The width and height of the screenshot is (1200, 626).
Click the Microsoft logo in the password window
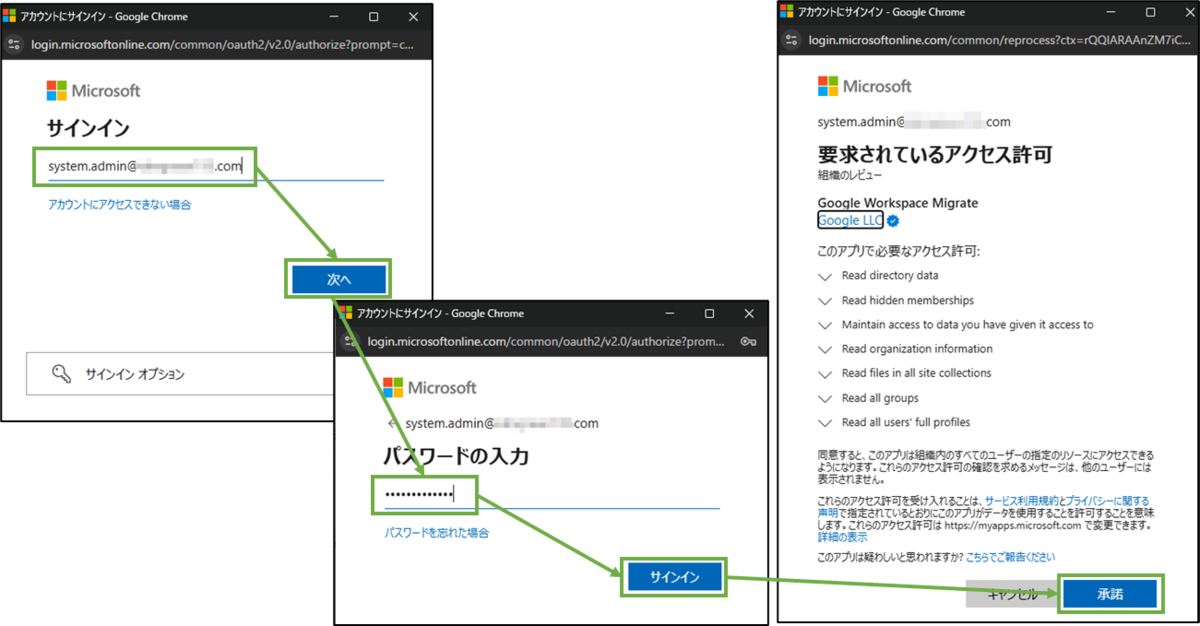[x=430, y=388]
